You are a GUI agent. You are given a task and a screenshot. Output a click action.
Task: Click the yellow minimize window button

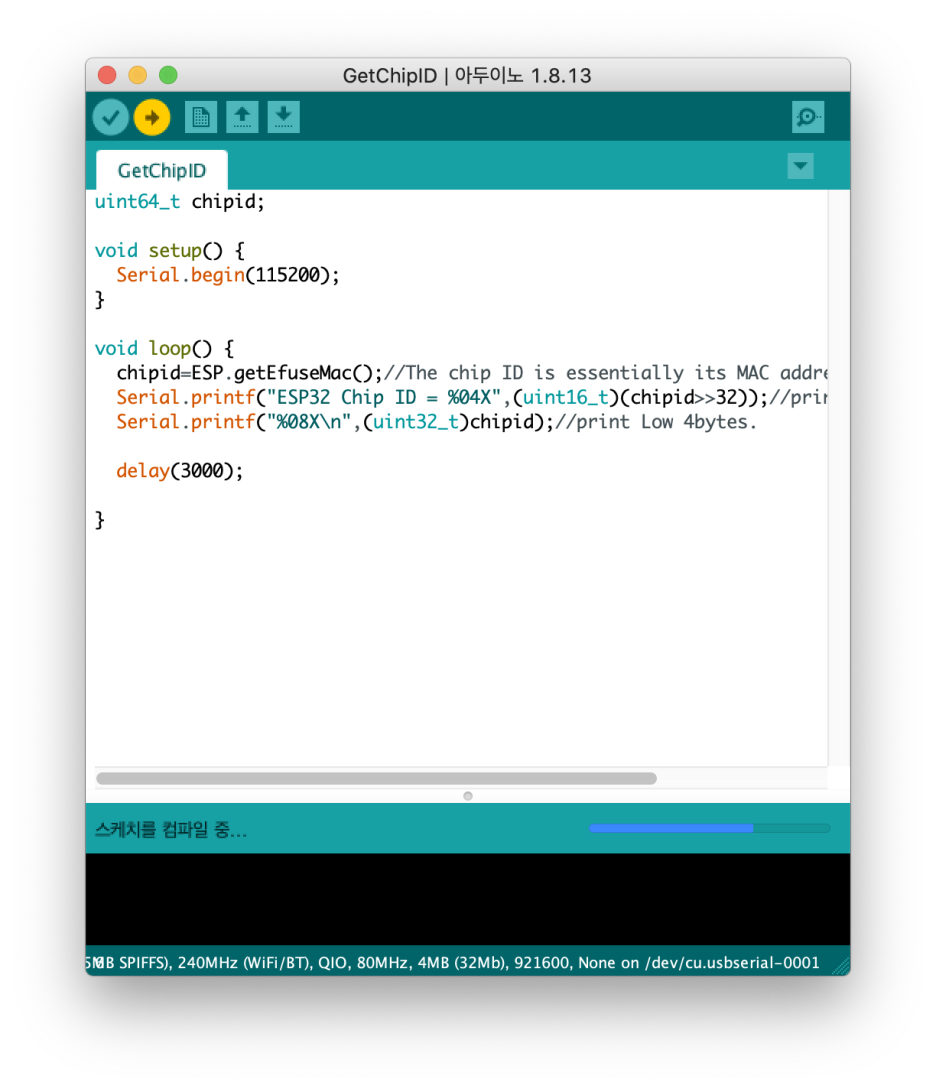[138, 75]
